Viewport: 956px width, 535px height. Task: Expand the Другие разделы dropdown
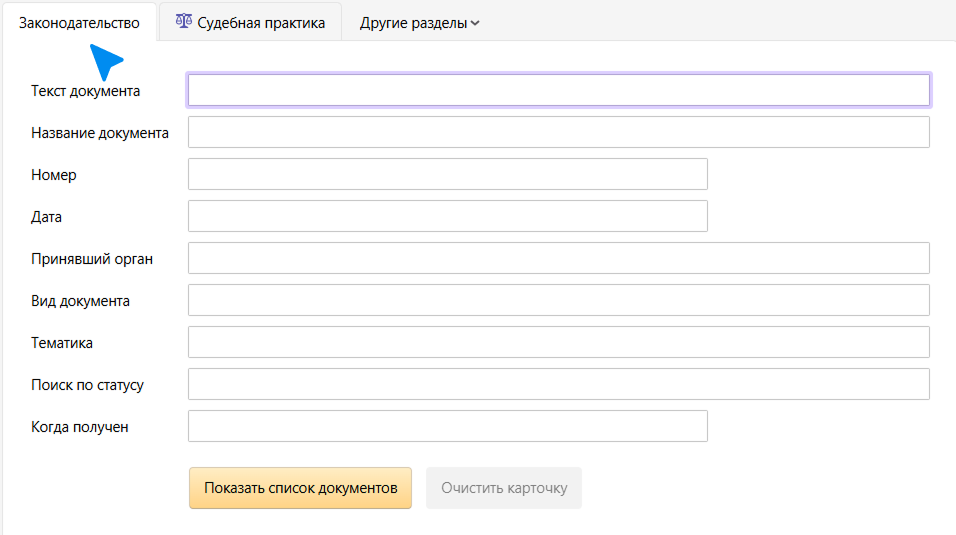pyautogui.click(x=419, y=23)
